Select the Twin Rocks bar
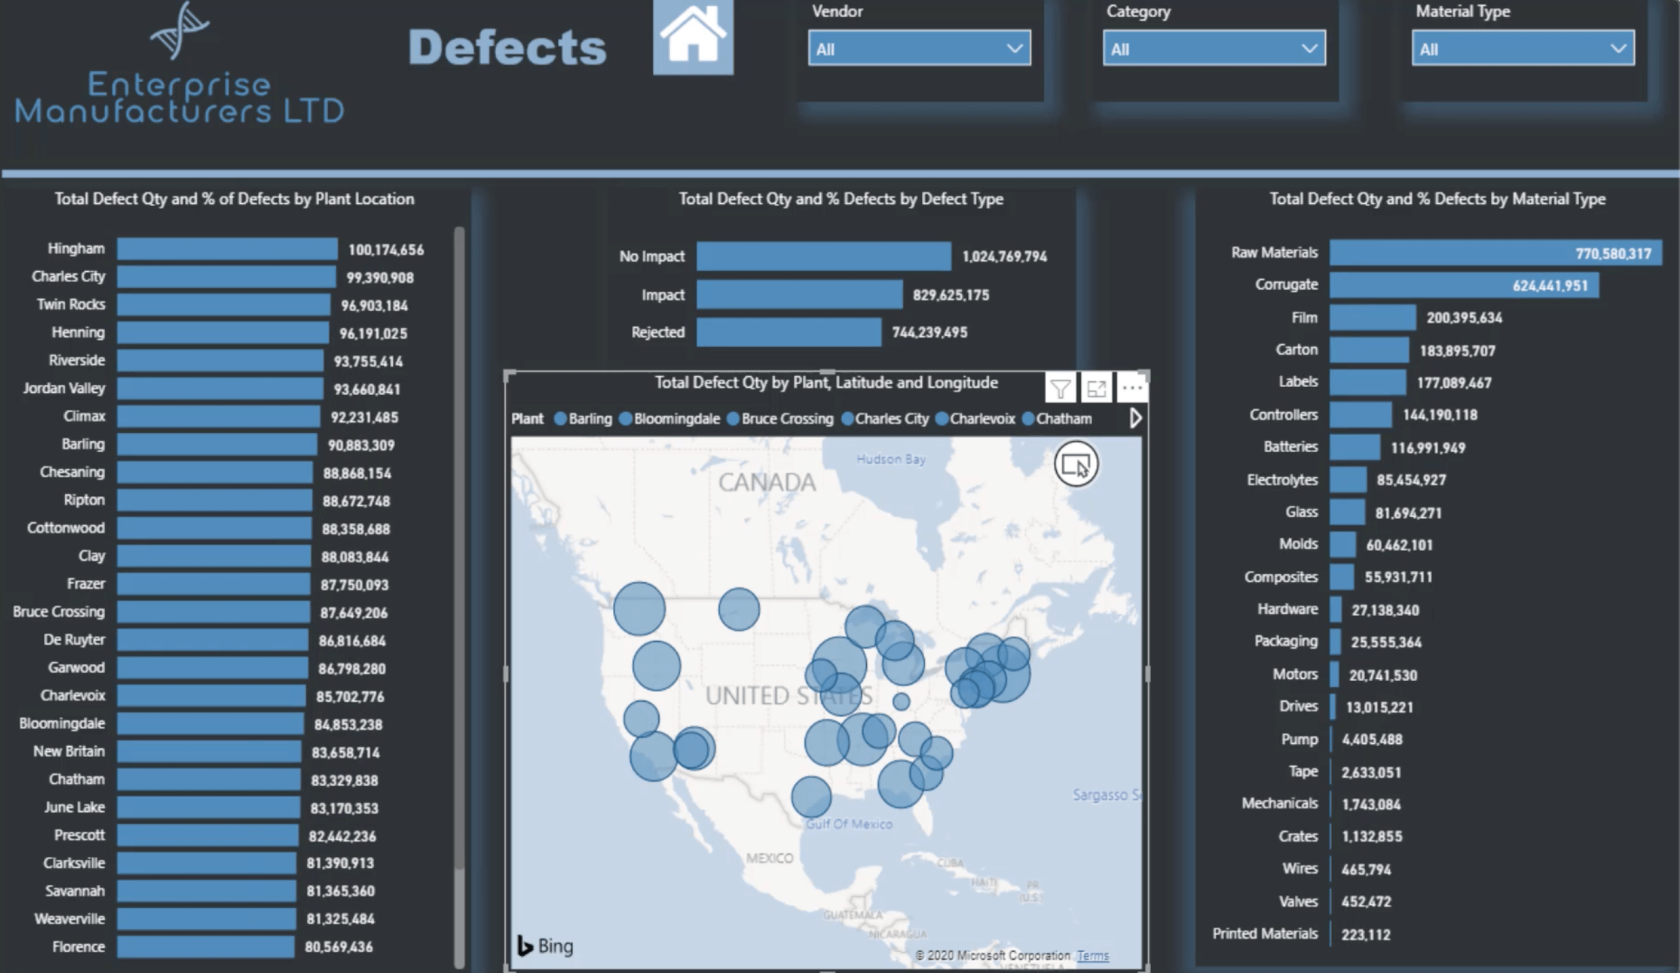This screenshot has width=1680, height=973. pos(223,305)
